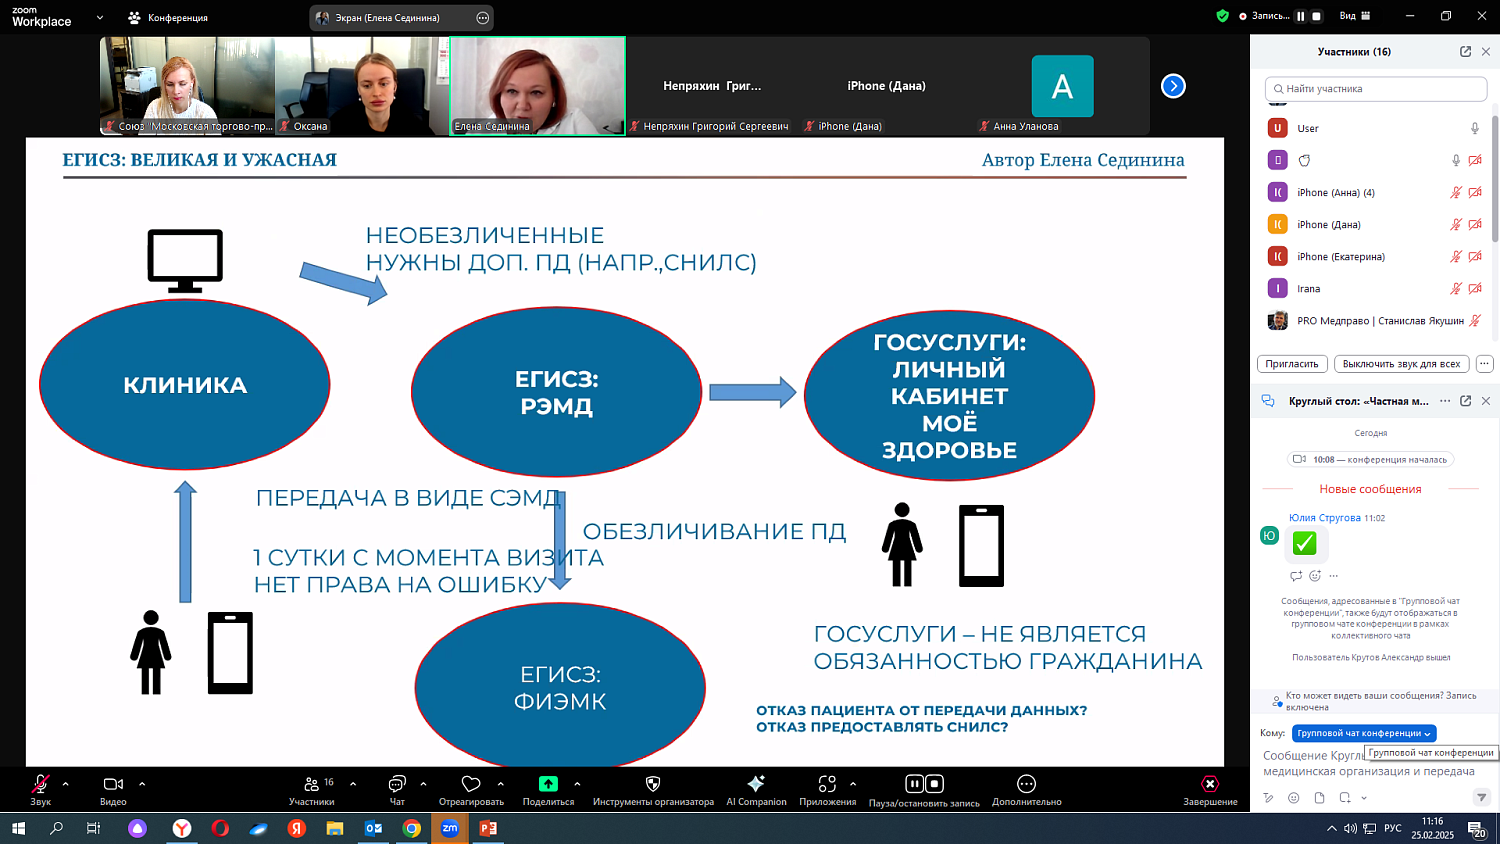Open screenshot options via the chevron in chat

point(1363,798)
